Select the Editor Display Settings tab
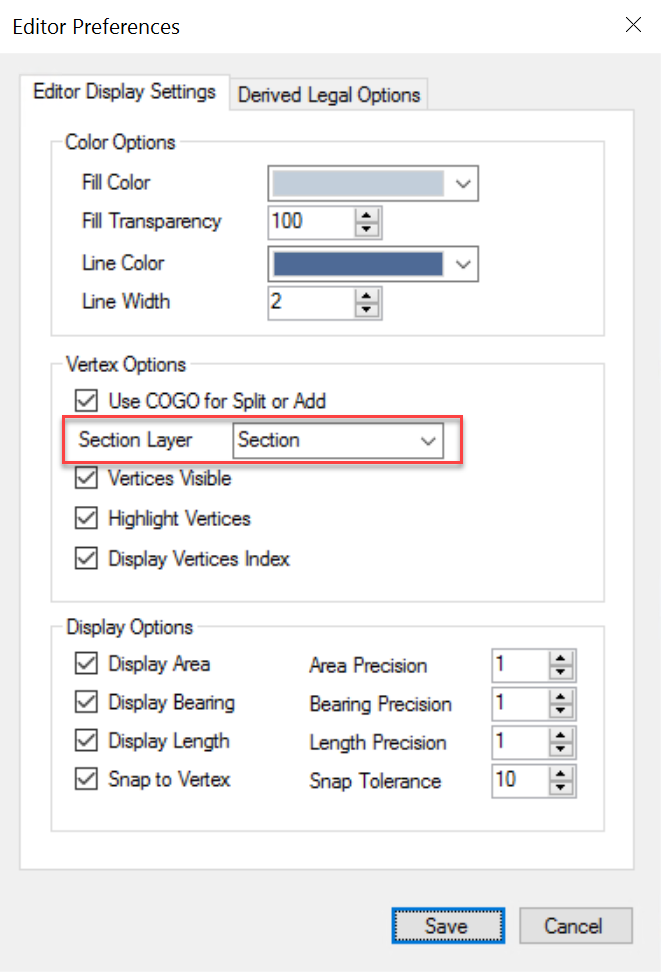661x972 pixels. (x=124, y=92)
